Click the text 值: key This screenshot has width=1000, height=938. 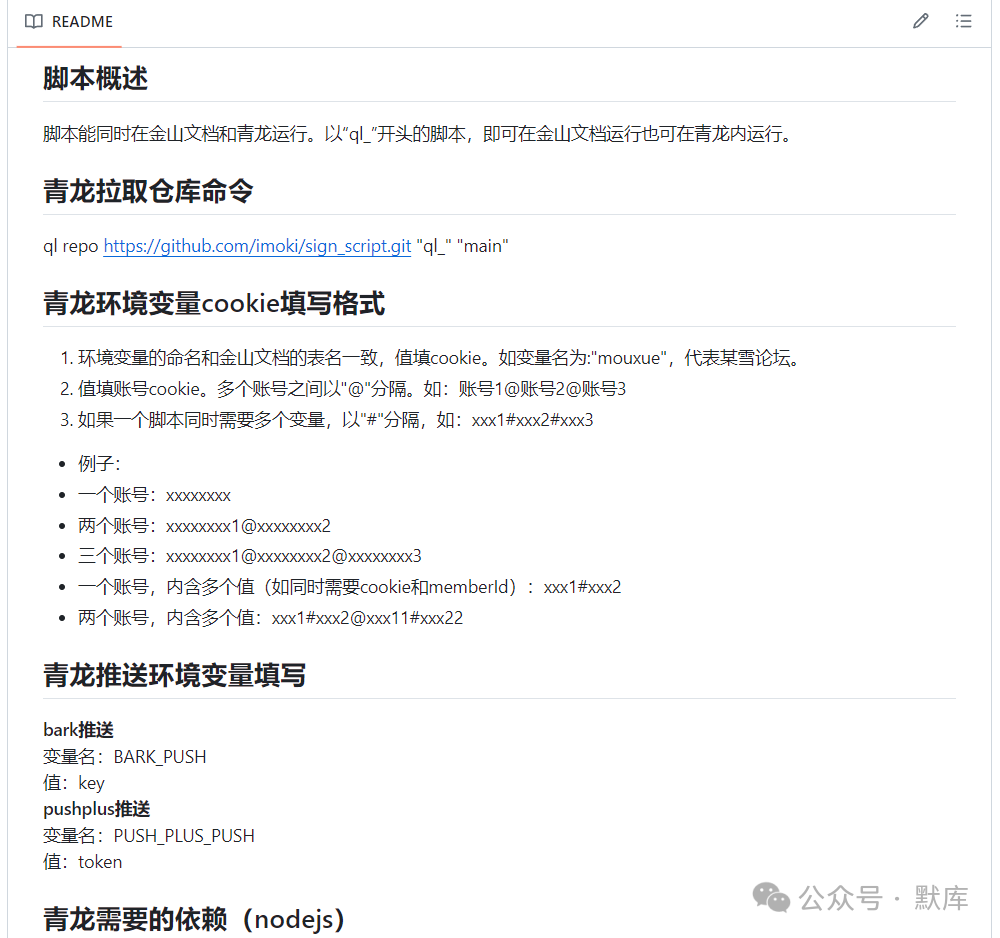pyautogui.click(x=73, y=783)
